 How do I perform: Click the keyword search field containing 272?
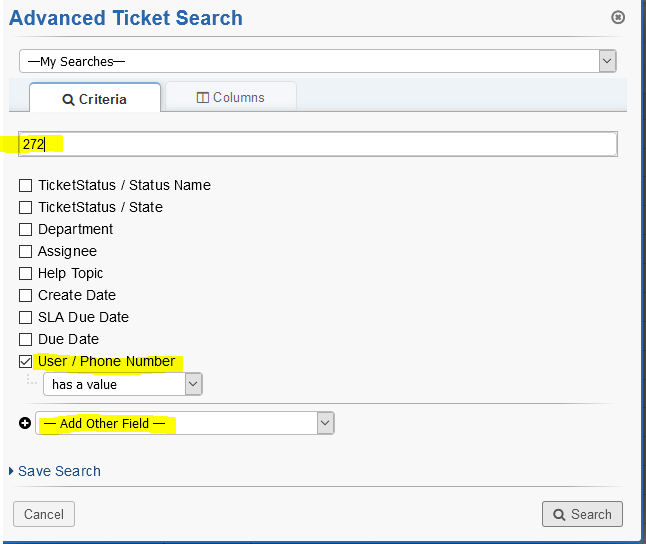tap(318, 144)
